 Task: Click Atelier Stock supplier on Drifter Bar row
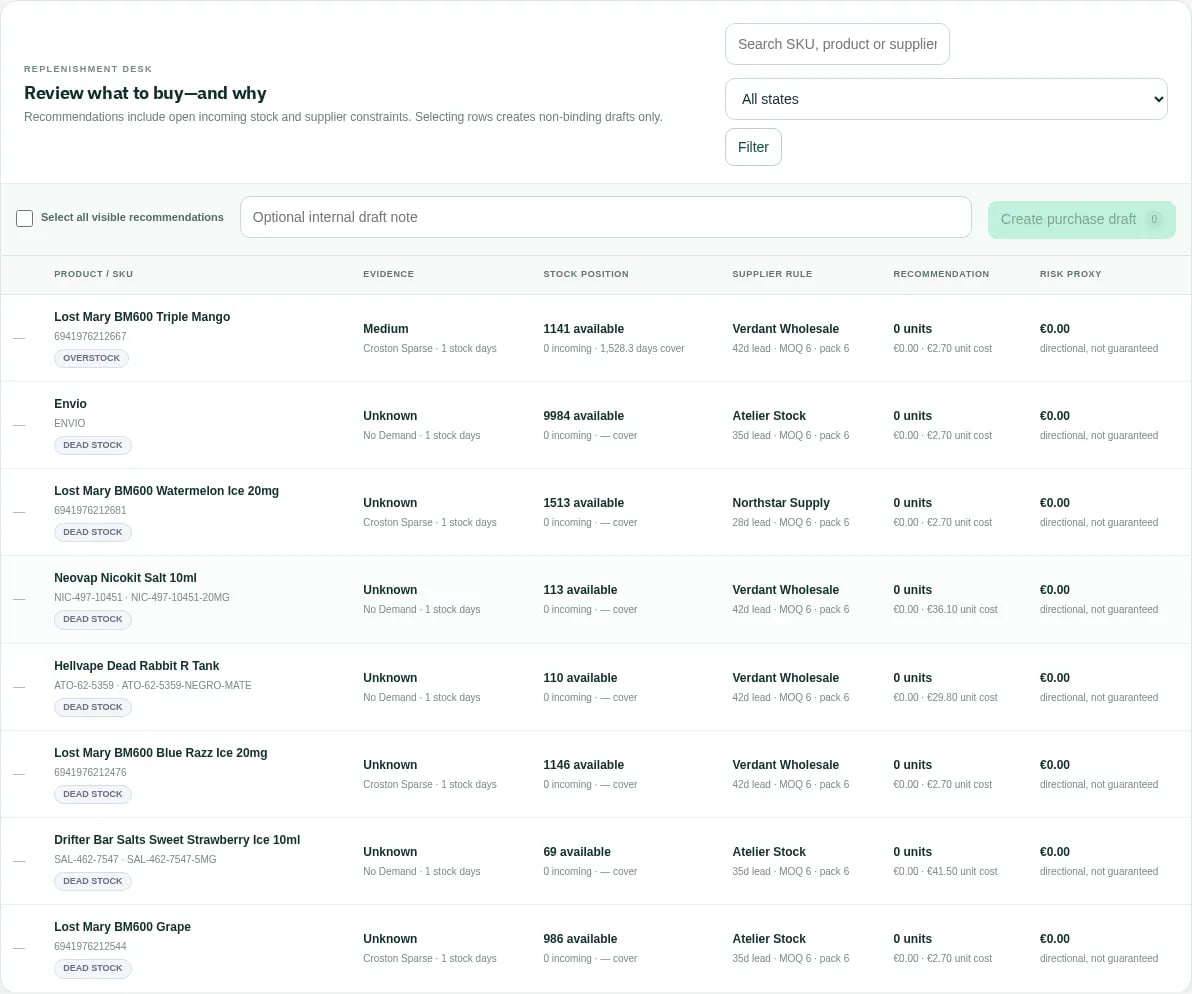point(769,852)
